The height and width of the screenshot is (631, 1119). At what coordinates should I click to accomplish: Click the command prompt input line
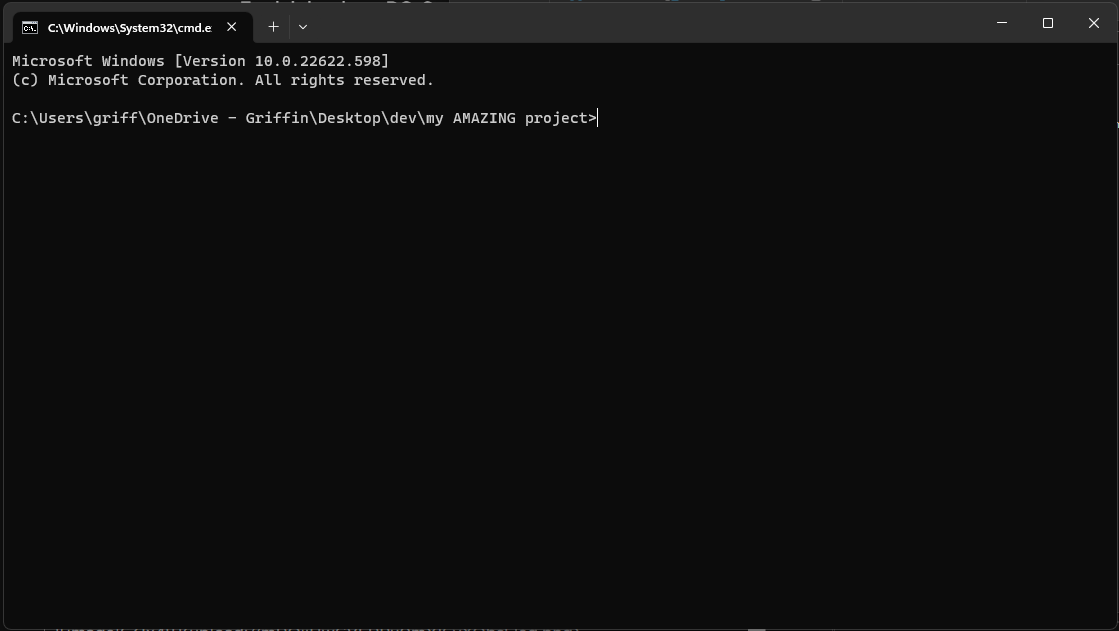coord(300,118)
